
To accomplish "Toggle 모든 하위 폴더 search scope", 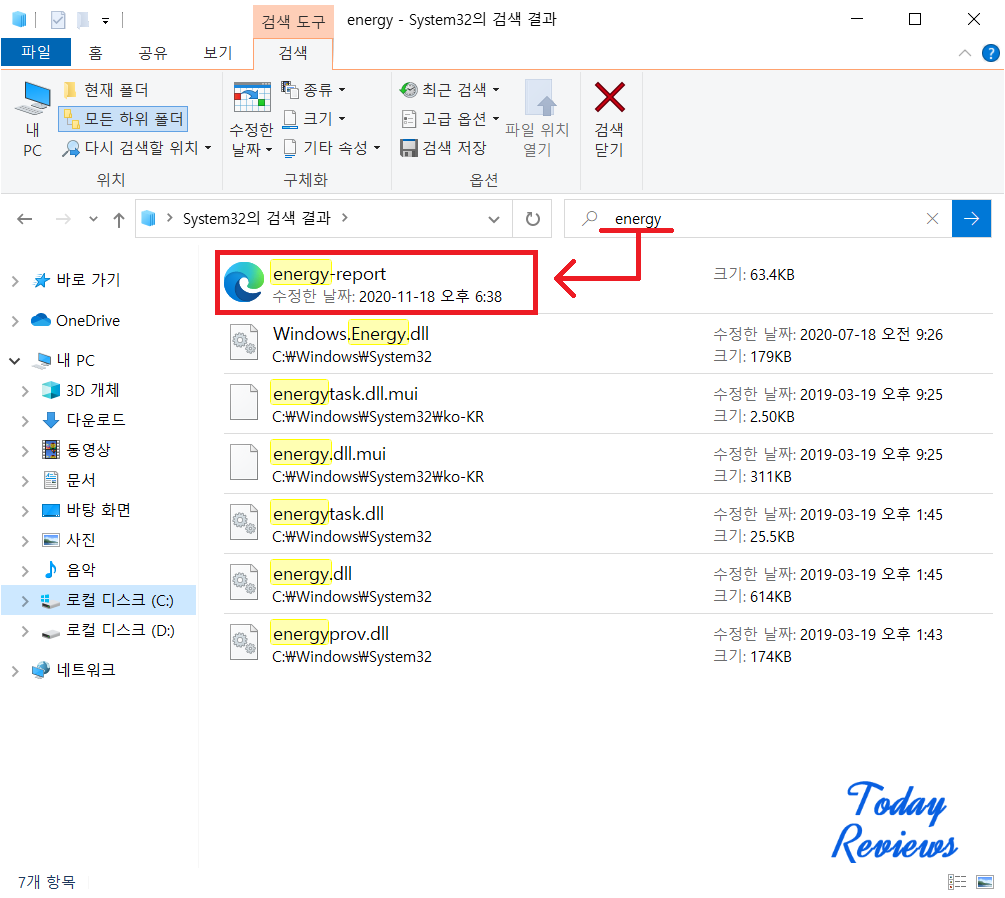I will pyautogui.click(x=123, y=119).
